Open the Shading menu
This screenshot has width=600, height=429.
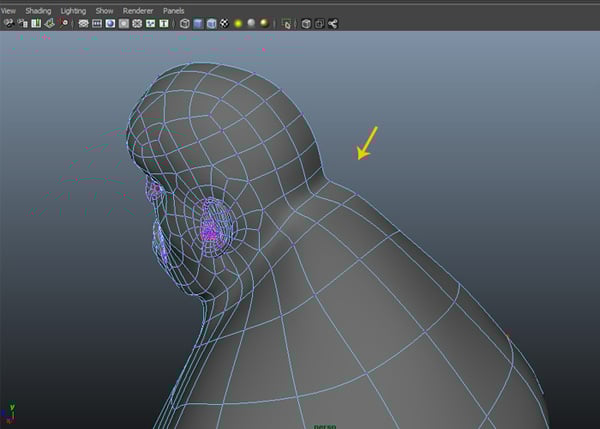[x=38, y=10]
